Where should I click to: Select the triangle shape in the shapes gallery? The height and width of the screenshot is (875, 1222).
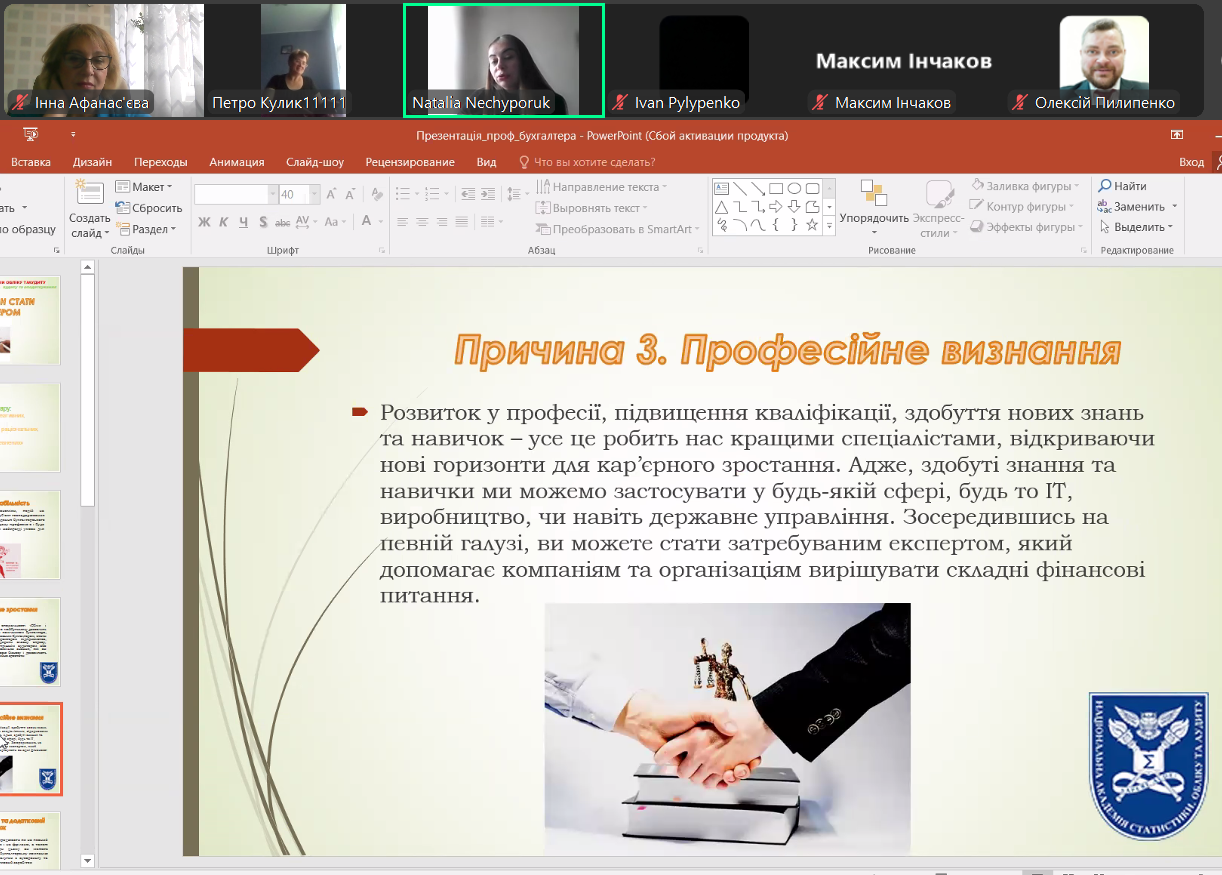[x=721, y=207]
